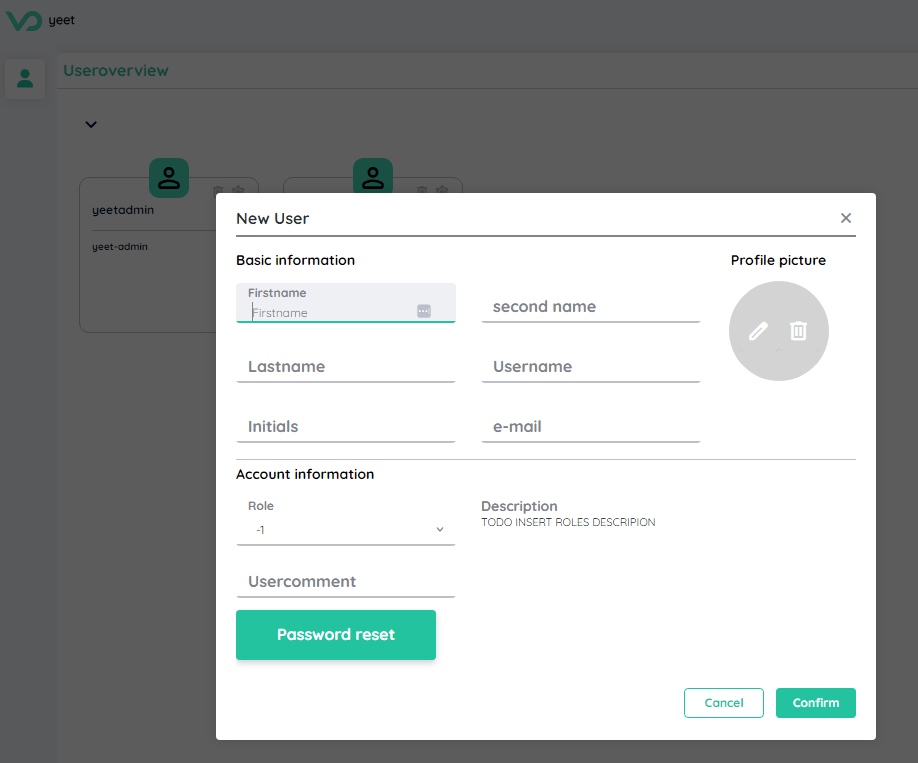Screen dimensions: 918x763
Task: Click the Confirm button
Action: click(816, 703)
